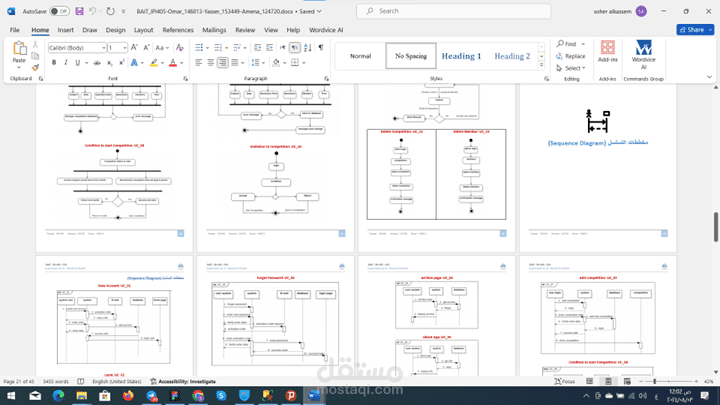Click Replace in Editing group
The width and height of the screenshot is (720, 405).
pyautogui.click(x=571, y=56)
